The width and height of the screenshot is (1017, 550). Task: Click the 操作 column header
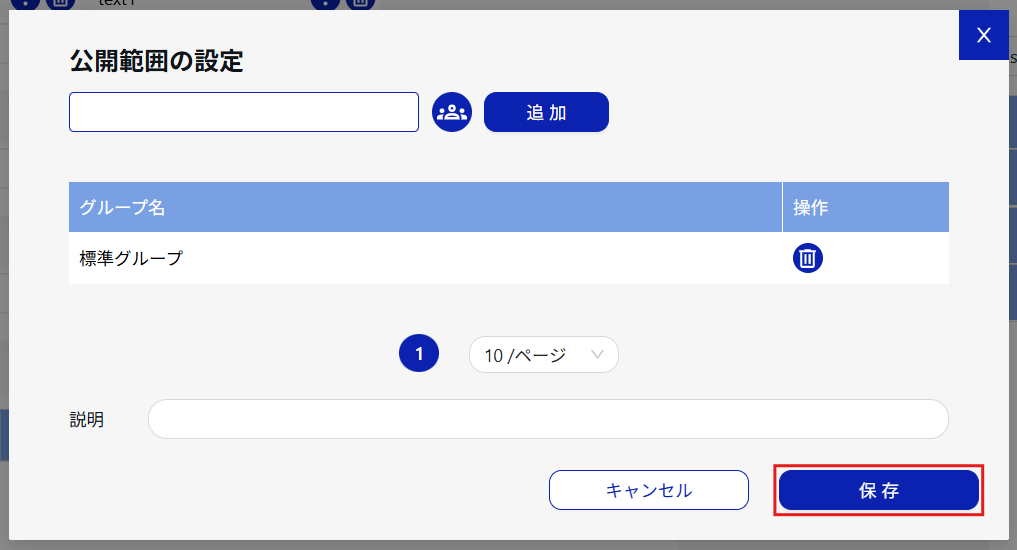pos(811,208)
